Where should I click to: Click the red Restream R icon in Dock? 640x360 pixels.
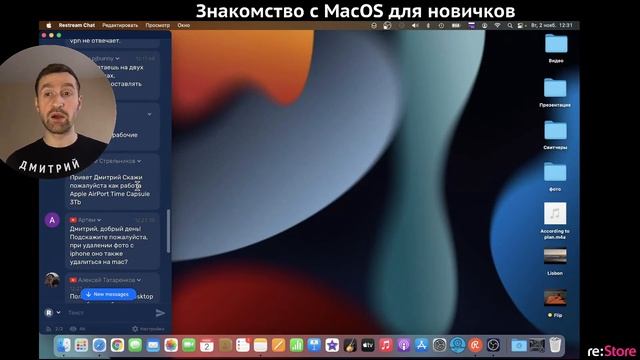pyautogui.click(x=476, y=345)
